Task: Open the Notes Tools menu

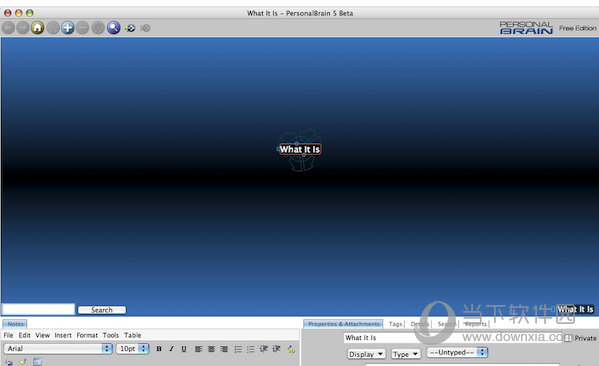Action: click(x=111, y=335)
